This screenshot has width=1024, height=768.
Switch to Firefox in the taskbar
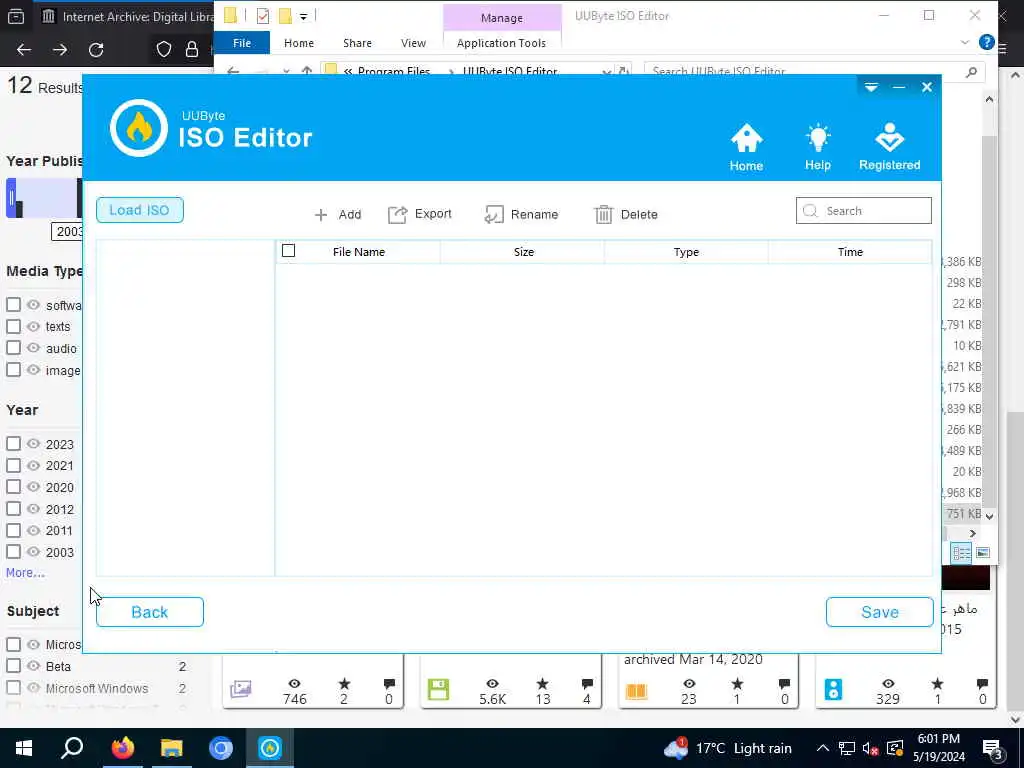pyautogui.click(x=122, y=748)
